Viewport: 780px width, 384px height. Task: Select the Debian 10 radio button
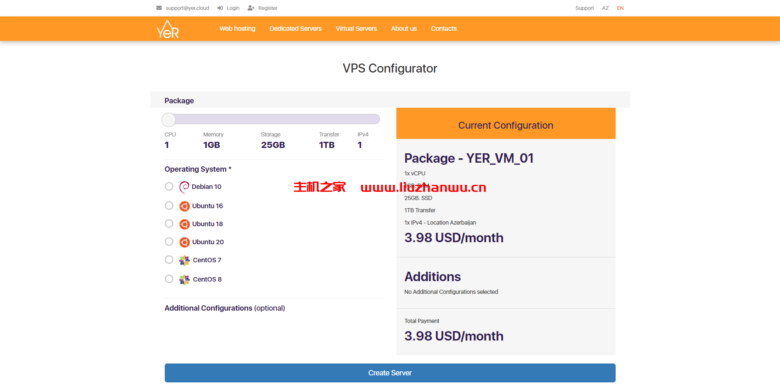[x=169, y=187]
